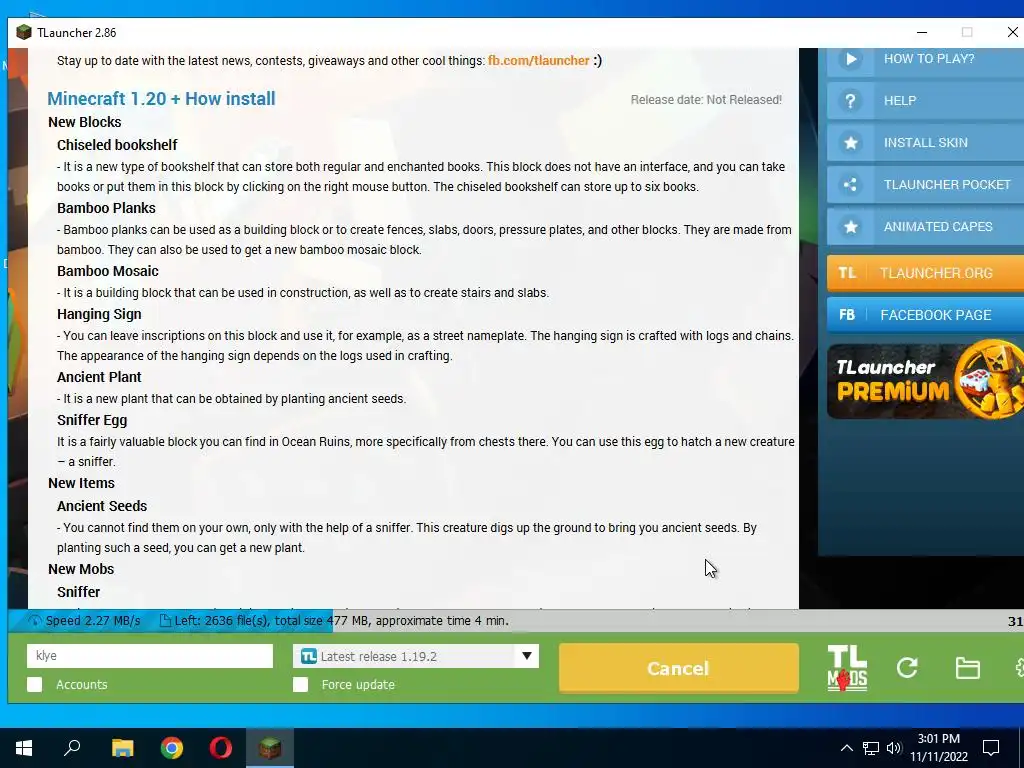Toggle the Accounts checkbox
This screenshot has height=768, width=1024.
point(35,684)
